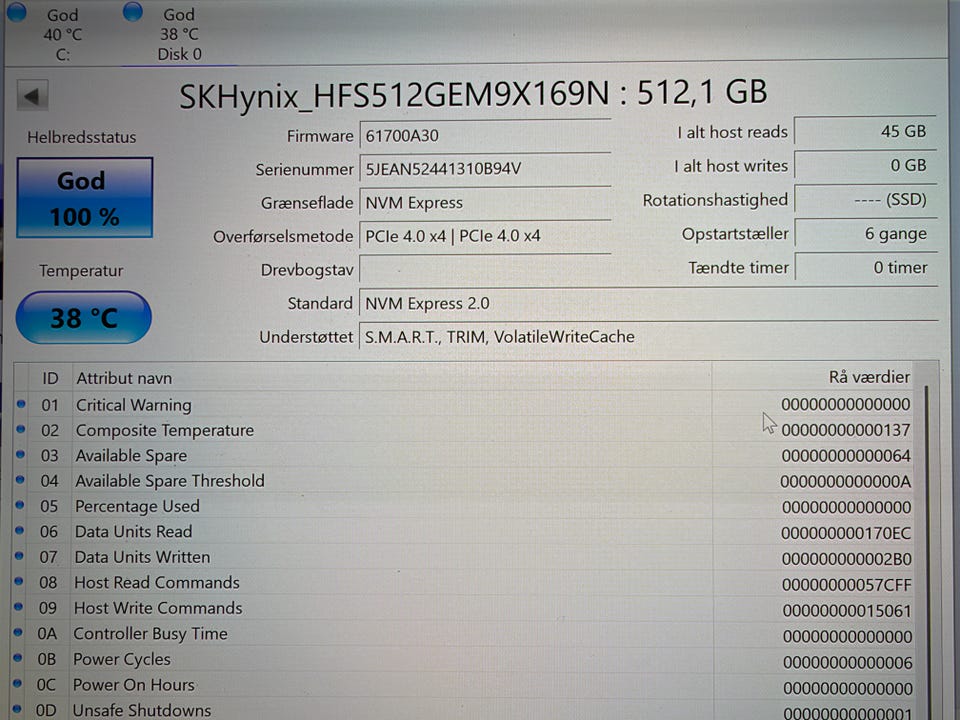The height and width of the screenshot is (720, 960).
Task: Click raw value 00000000000137
Action: tap(846, 431)
